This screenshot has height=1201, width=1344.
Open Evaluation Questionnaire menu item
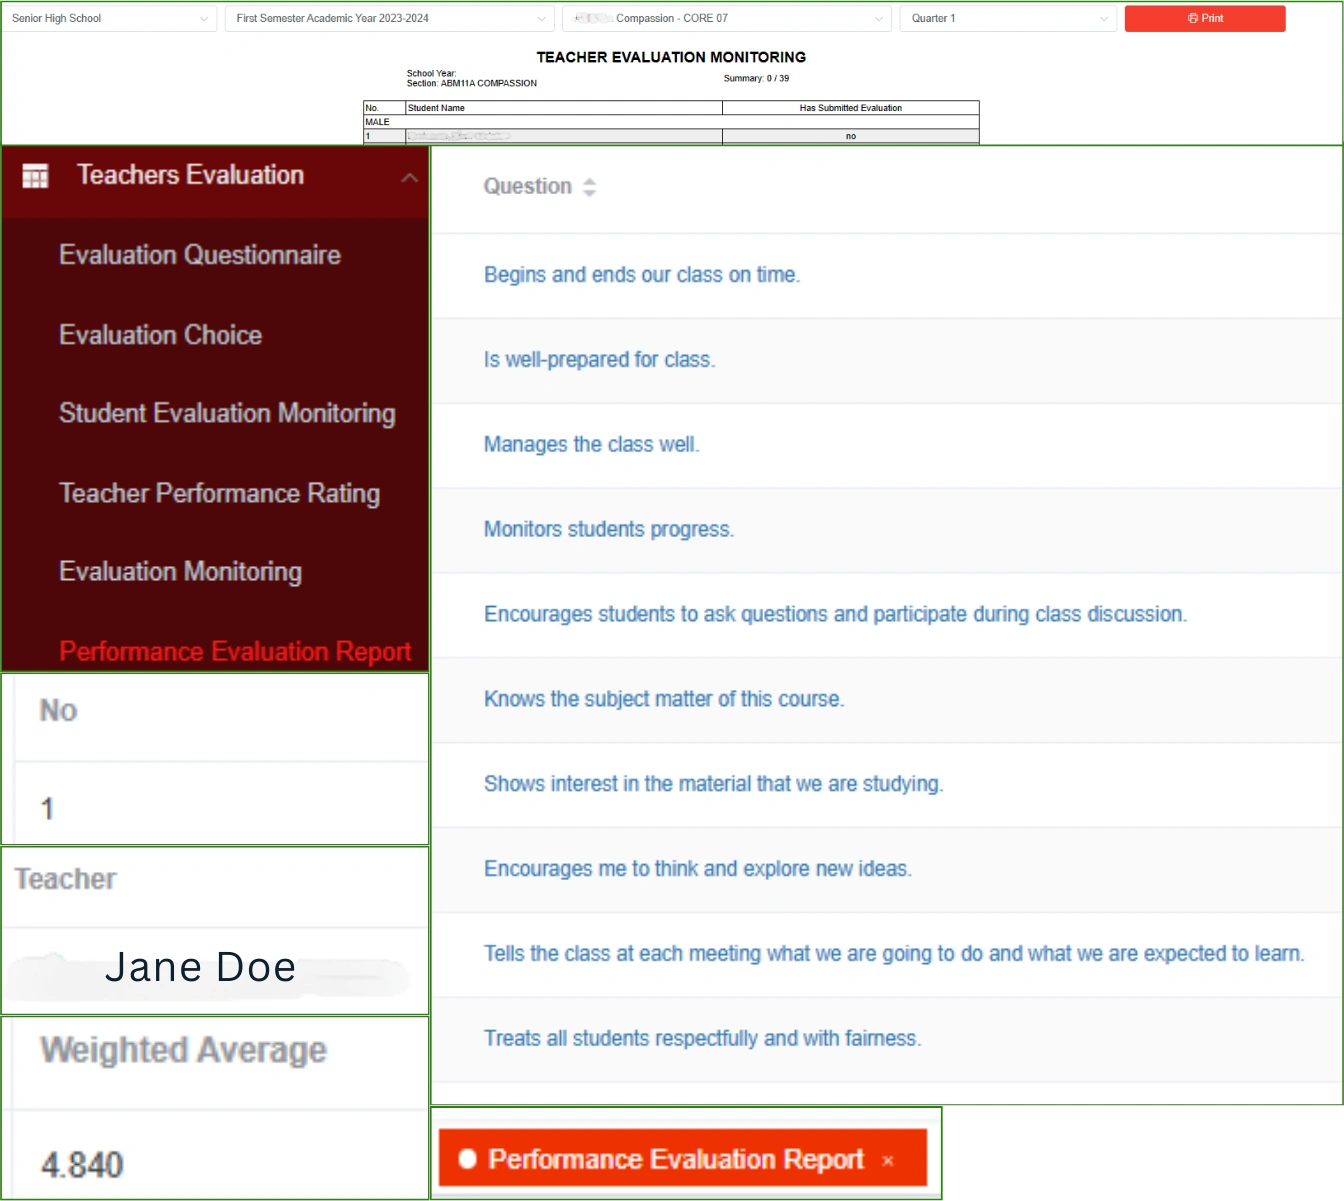coord(199,255)
